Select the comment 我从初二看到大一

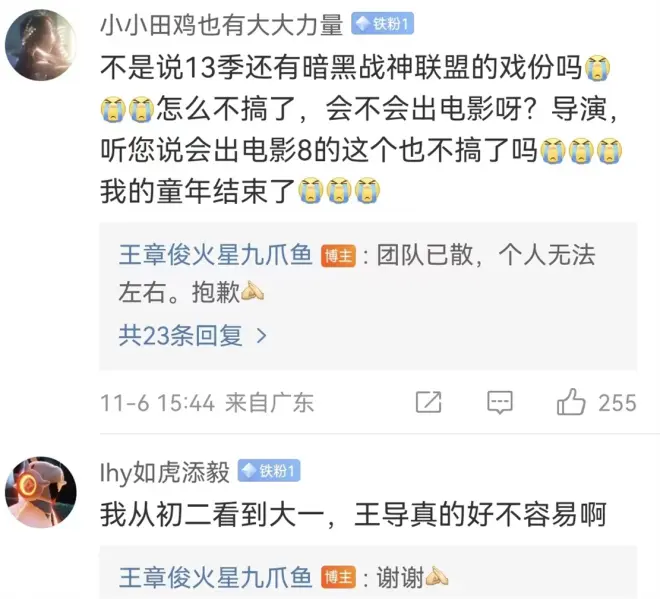[x=353, y=514]
